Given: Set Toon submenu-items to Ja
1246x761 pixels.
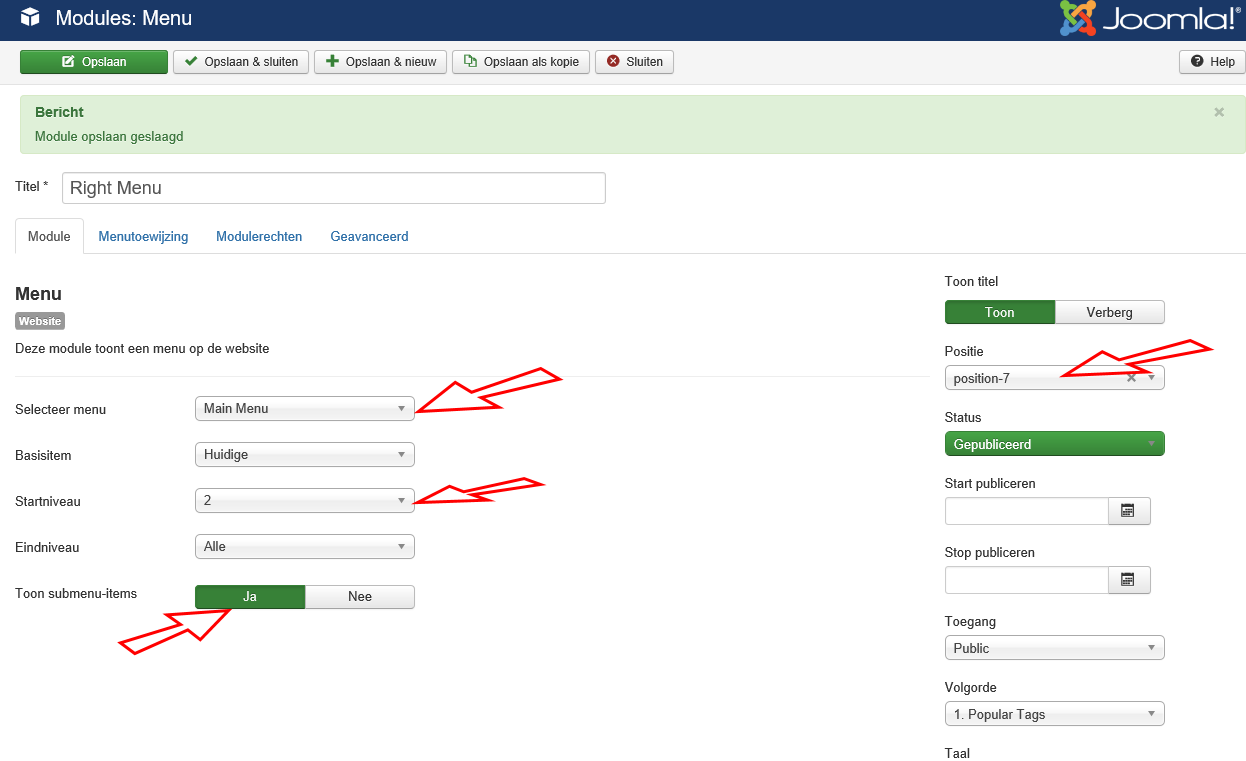Looking at the screenshot, I should tap(250, 597).
